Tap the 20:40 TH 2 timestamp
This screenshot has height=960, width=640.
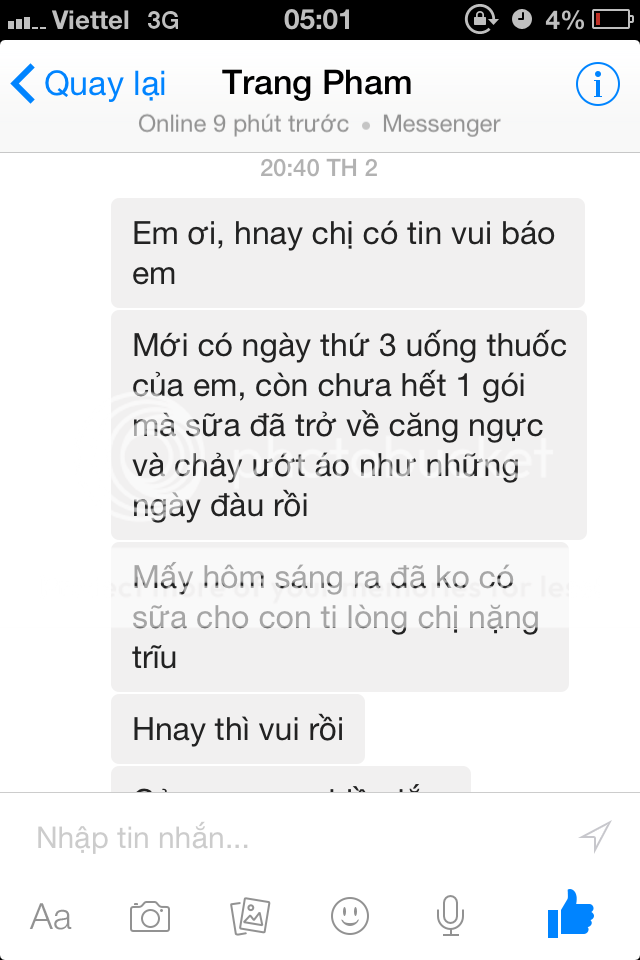(318, 168)
